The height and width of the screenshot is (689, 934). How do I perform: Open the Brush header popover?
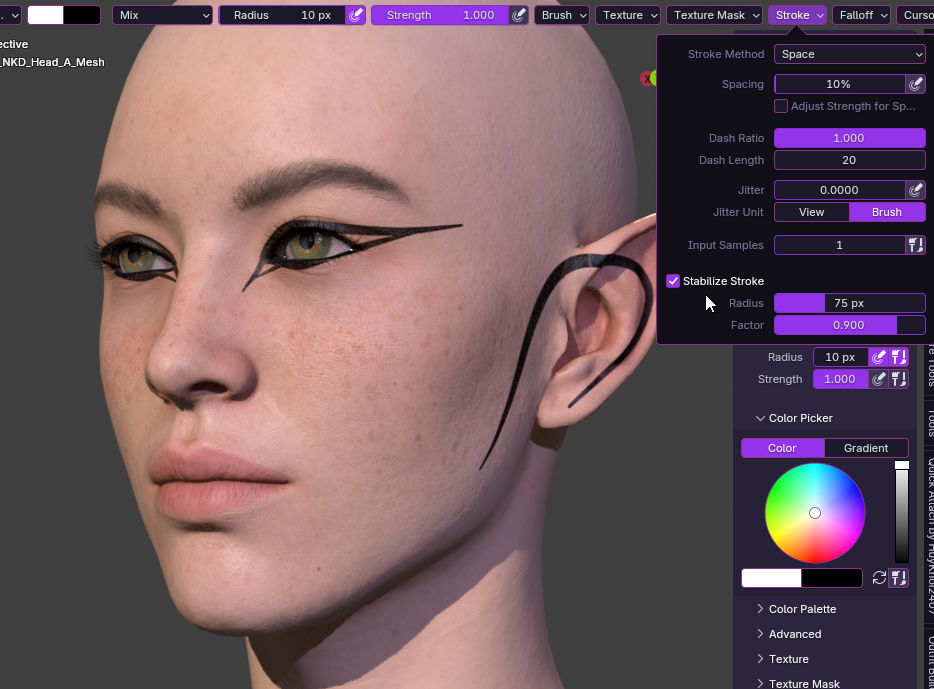click(562, 15)
